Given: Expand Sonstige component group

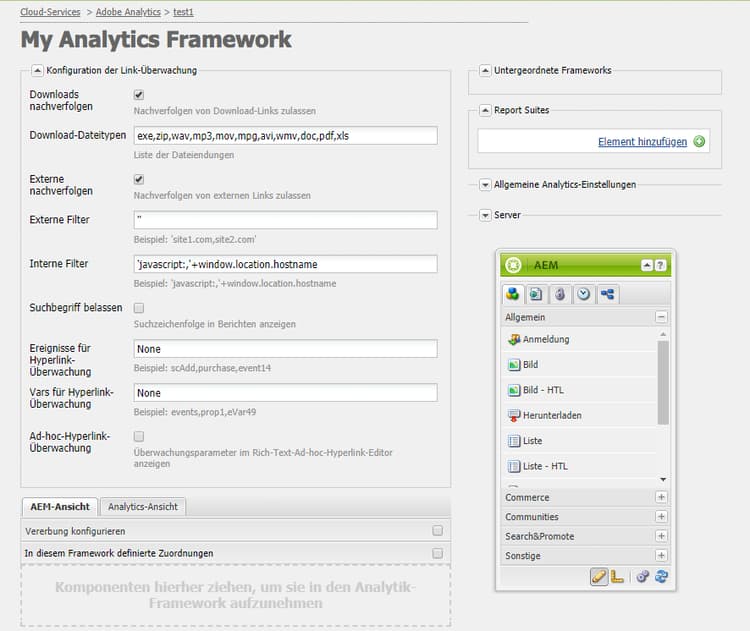Looking at the screenshot, I should click(x=661, y=555).
